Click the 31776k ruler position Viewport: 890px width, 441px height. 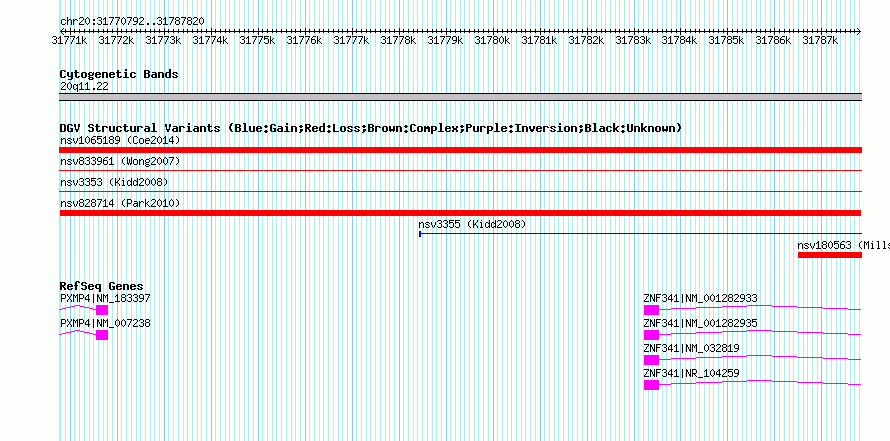point(304,40)
